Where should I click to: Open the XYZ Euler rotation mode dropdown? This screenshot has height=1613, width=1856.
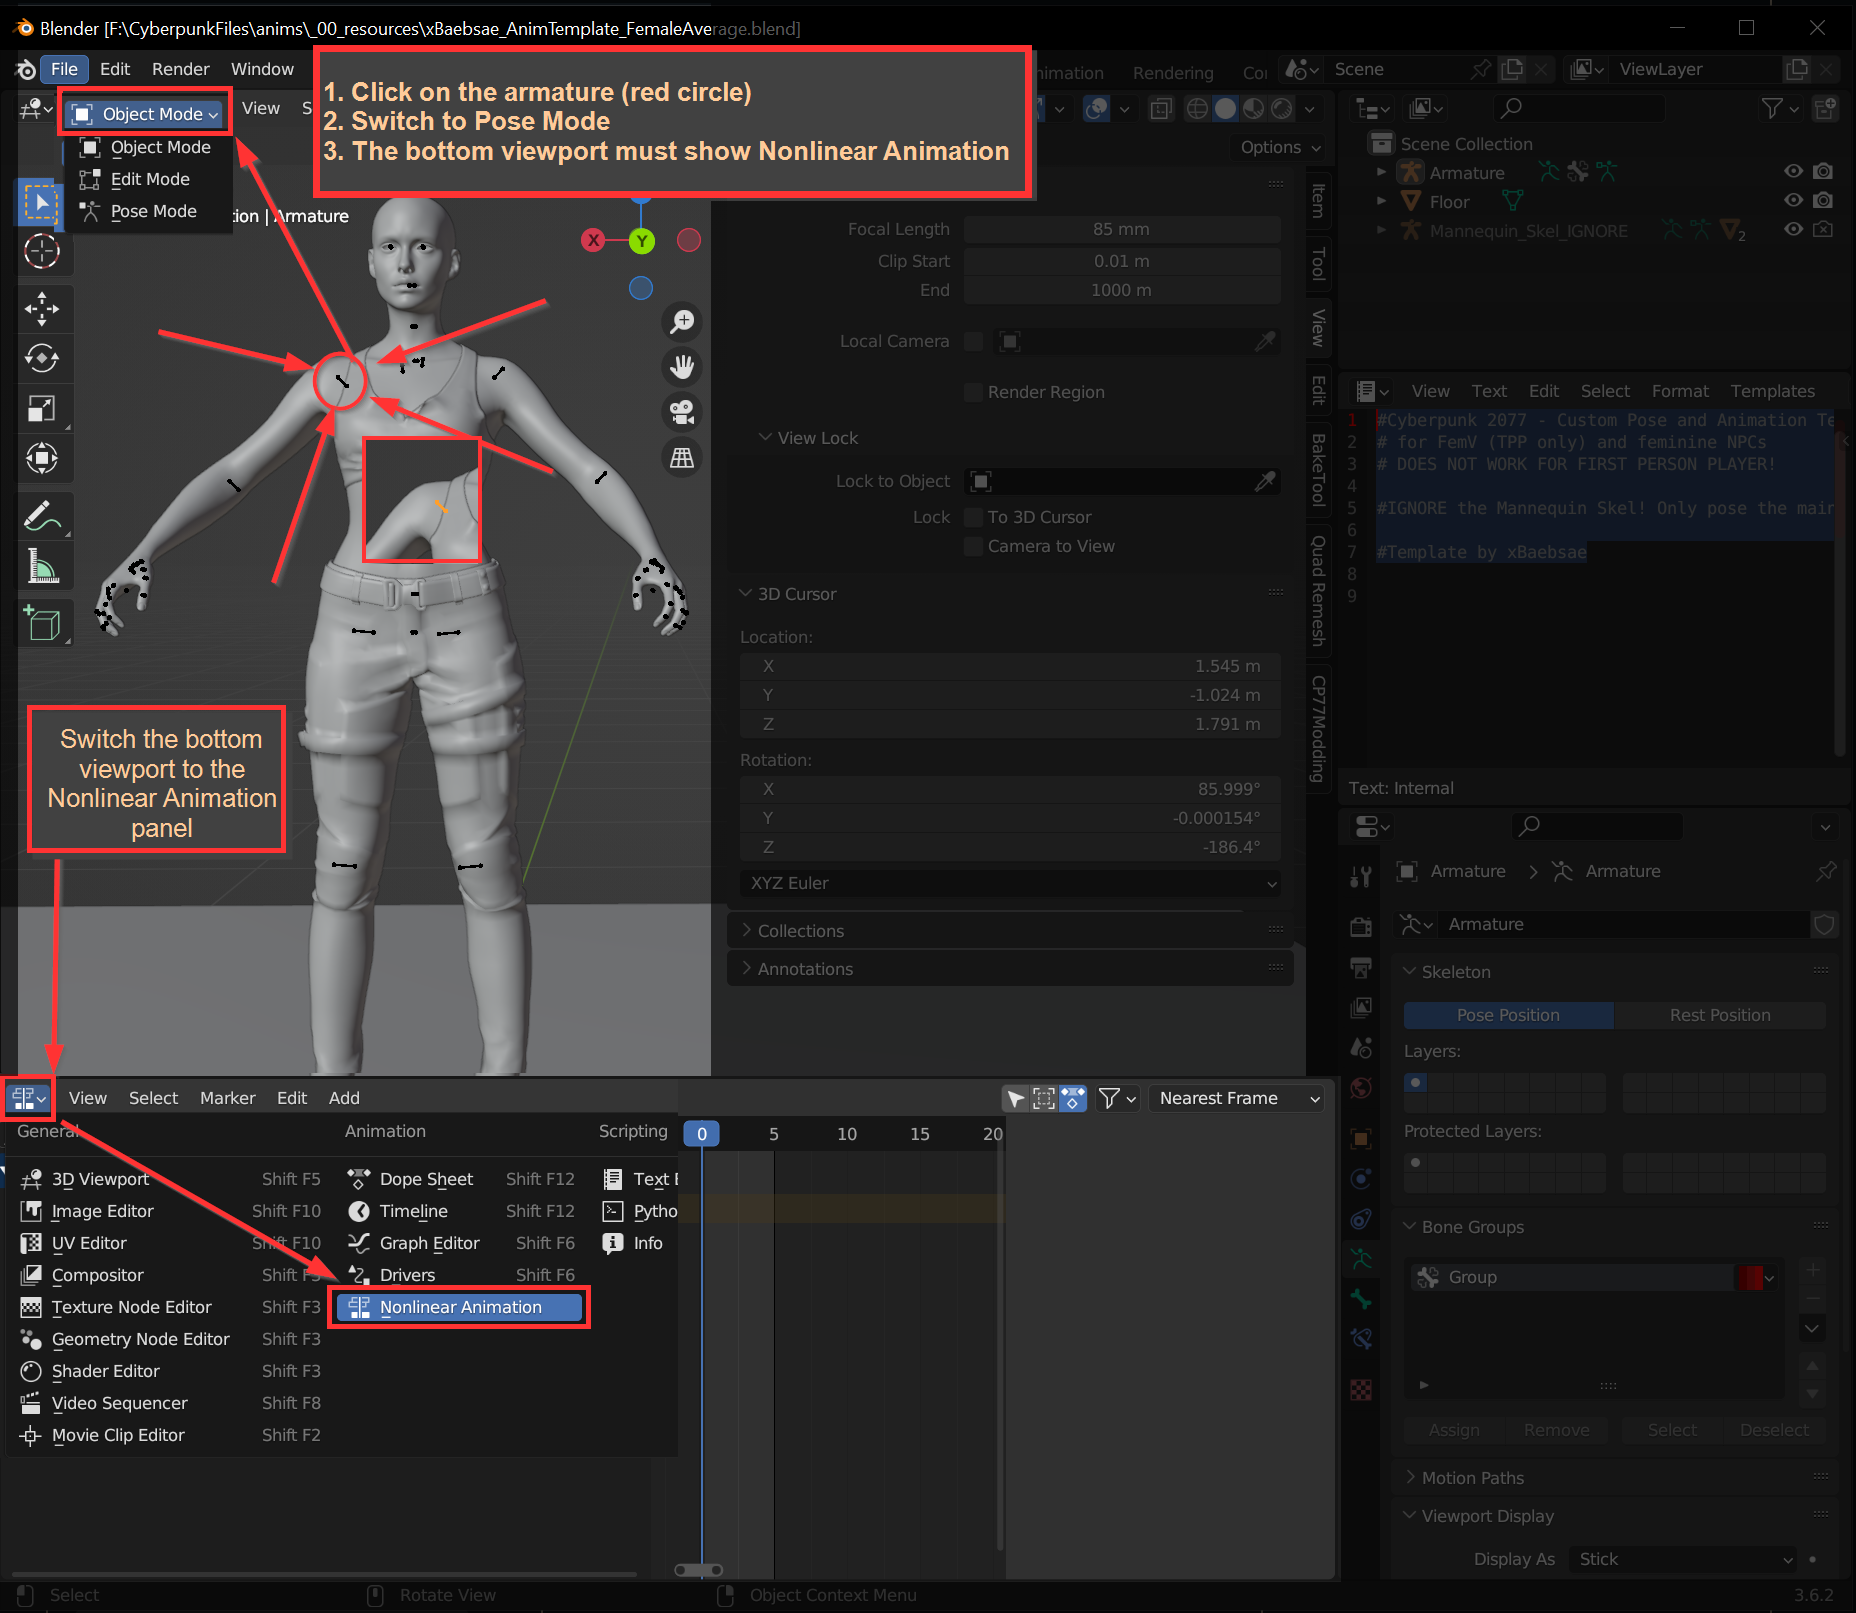[1010, 883]
